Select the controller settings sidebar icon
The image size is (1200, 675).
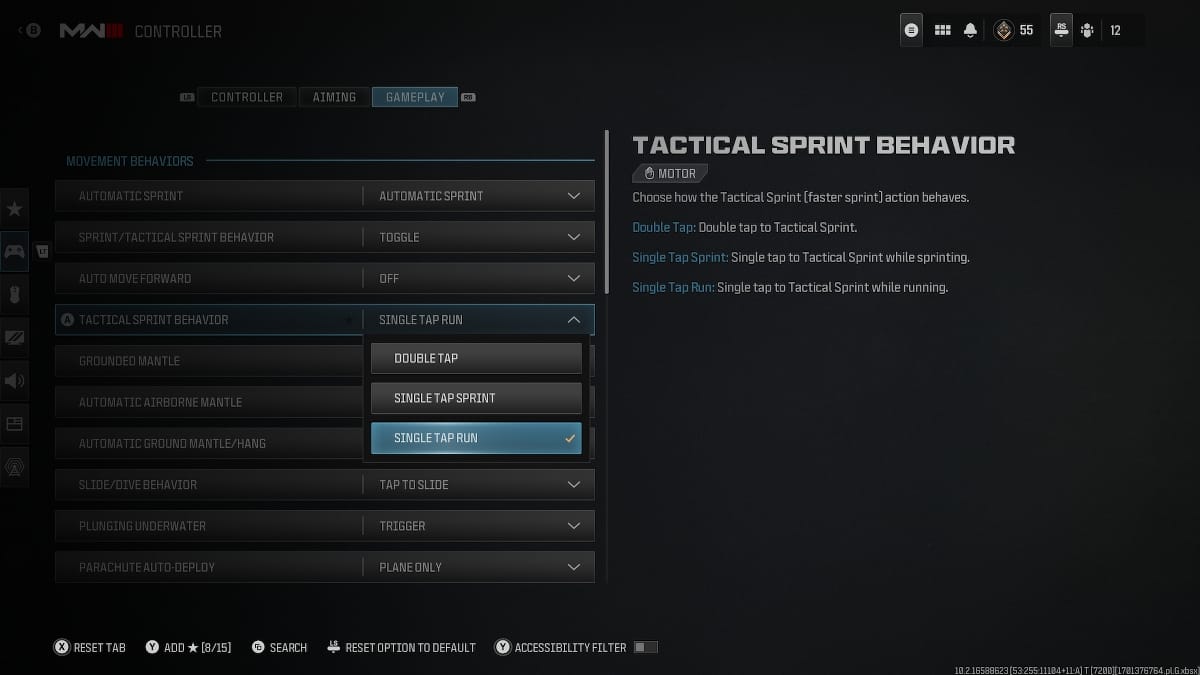tap(14, 252)
